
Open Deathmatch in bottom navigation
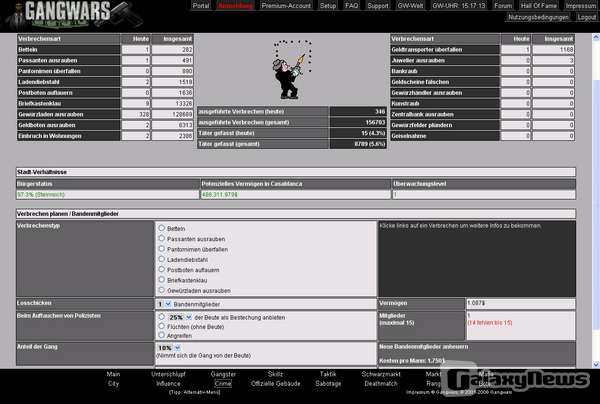[381, 383]
